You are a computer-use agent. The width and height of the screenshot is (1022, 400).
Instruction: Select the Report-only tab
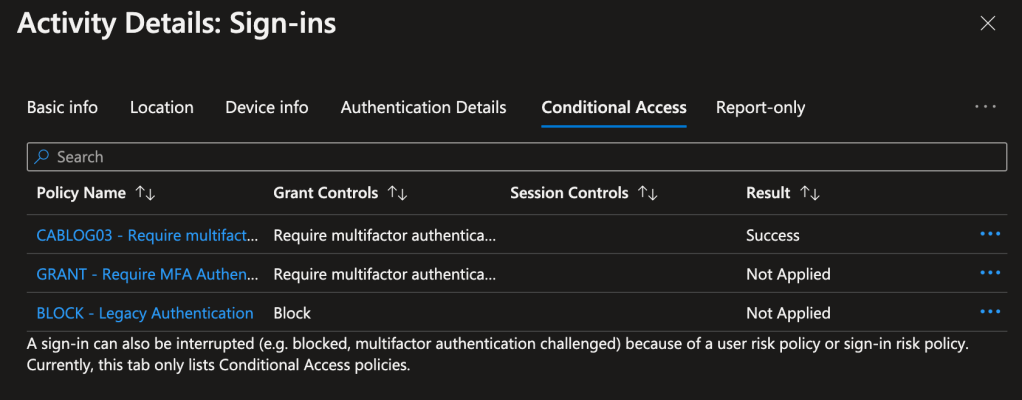[760, 107]
